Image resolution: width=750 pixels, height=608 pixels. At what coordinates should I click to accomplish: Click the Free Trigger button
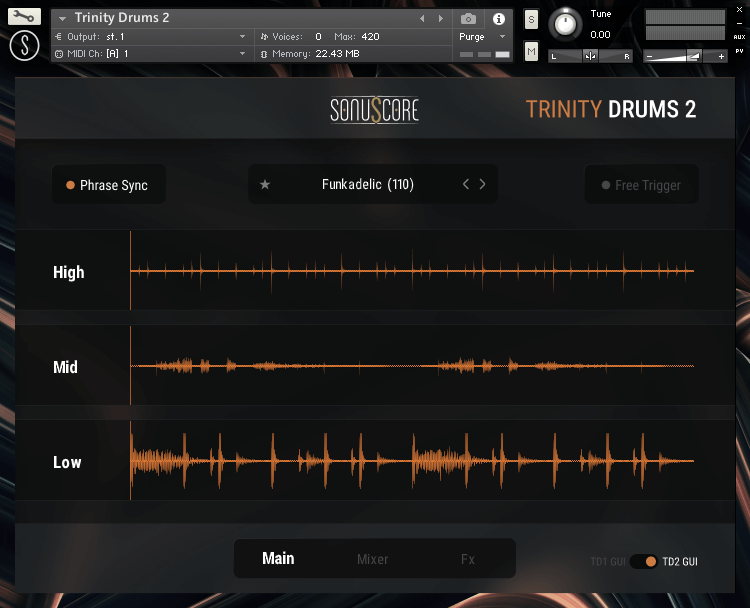click(x=641, y=185)
